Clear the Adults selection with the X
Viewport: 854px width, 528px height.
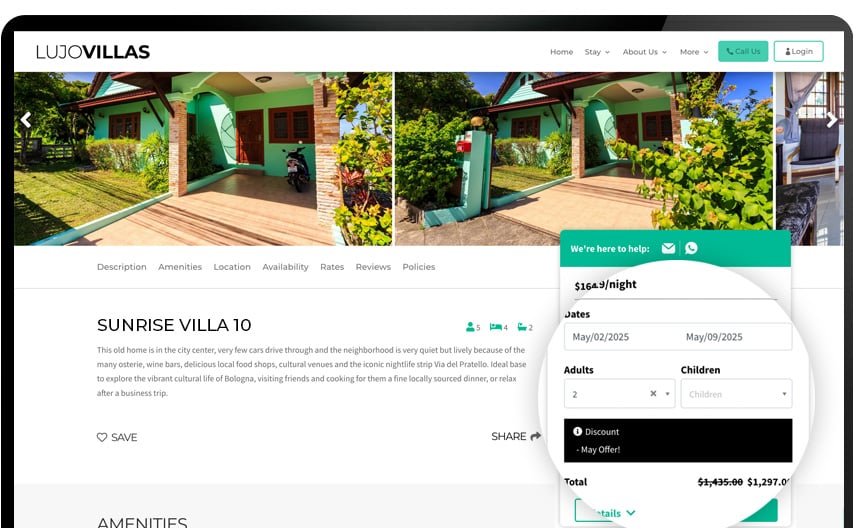pos(653,393)
